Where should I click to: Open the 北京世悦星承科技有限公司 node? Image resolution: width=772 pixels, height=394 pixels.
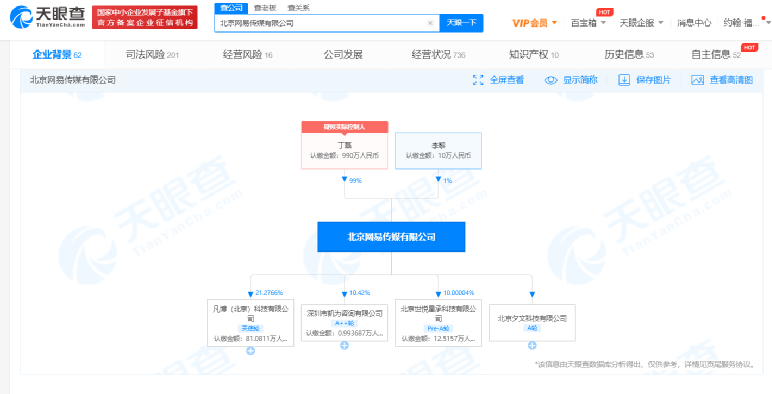coord(438,323)
